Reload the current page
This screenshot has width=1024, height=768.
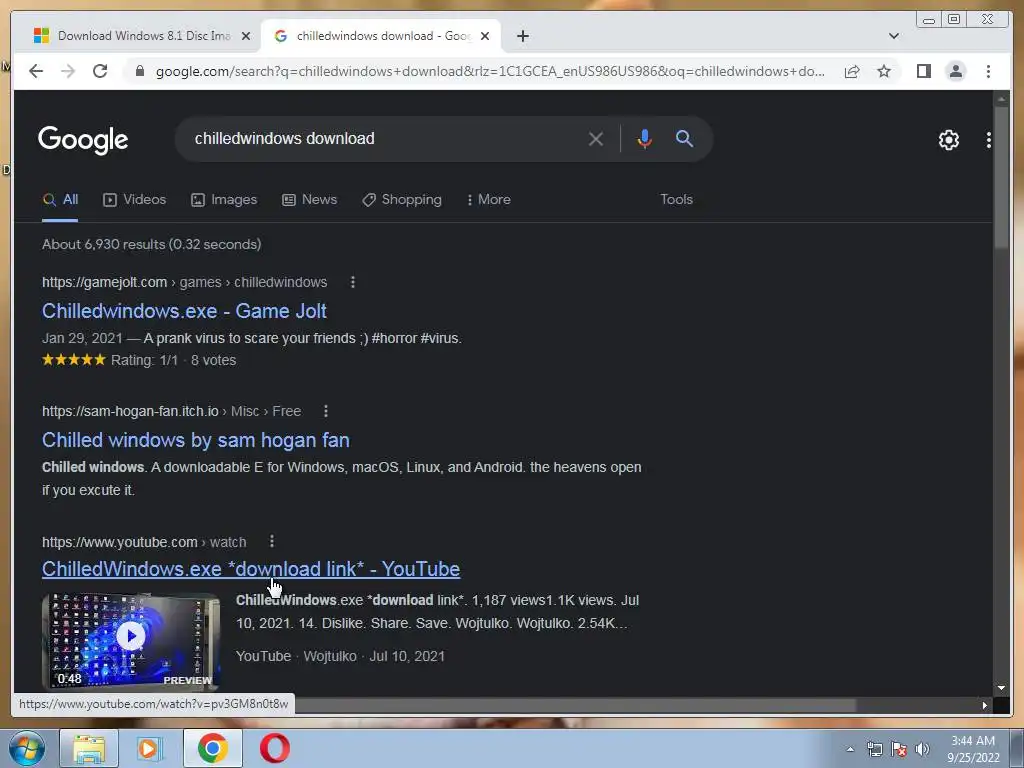pos(100,71)
